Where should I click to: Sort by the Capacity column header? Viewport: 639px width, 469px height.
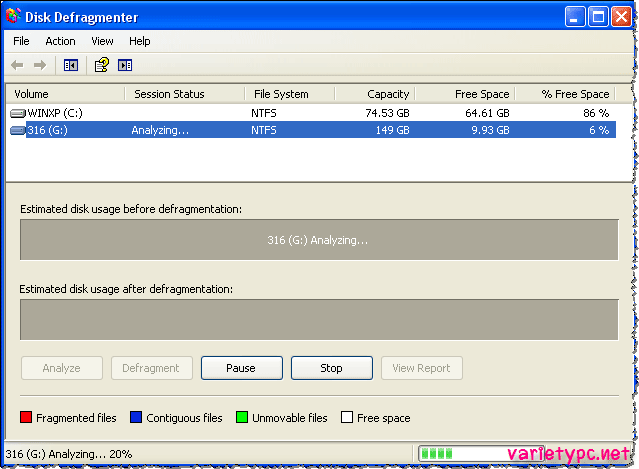[375, 94]
